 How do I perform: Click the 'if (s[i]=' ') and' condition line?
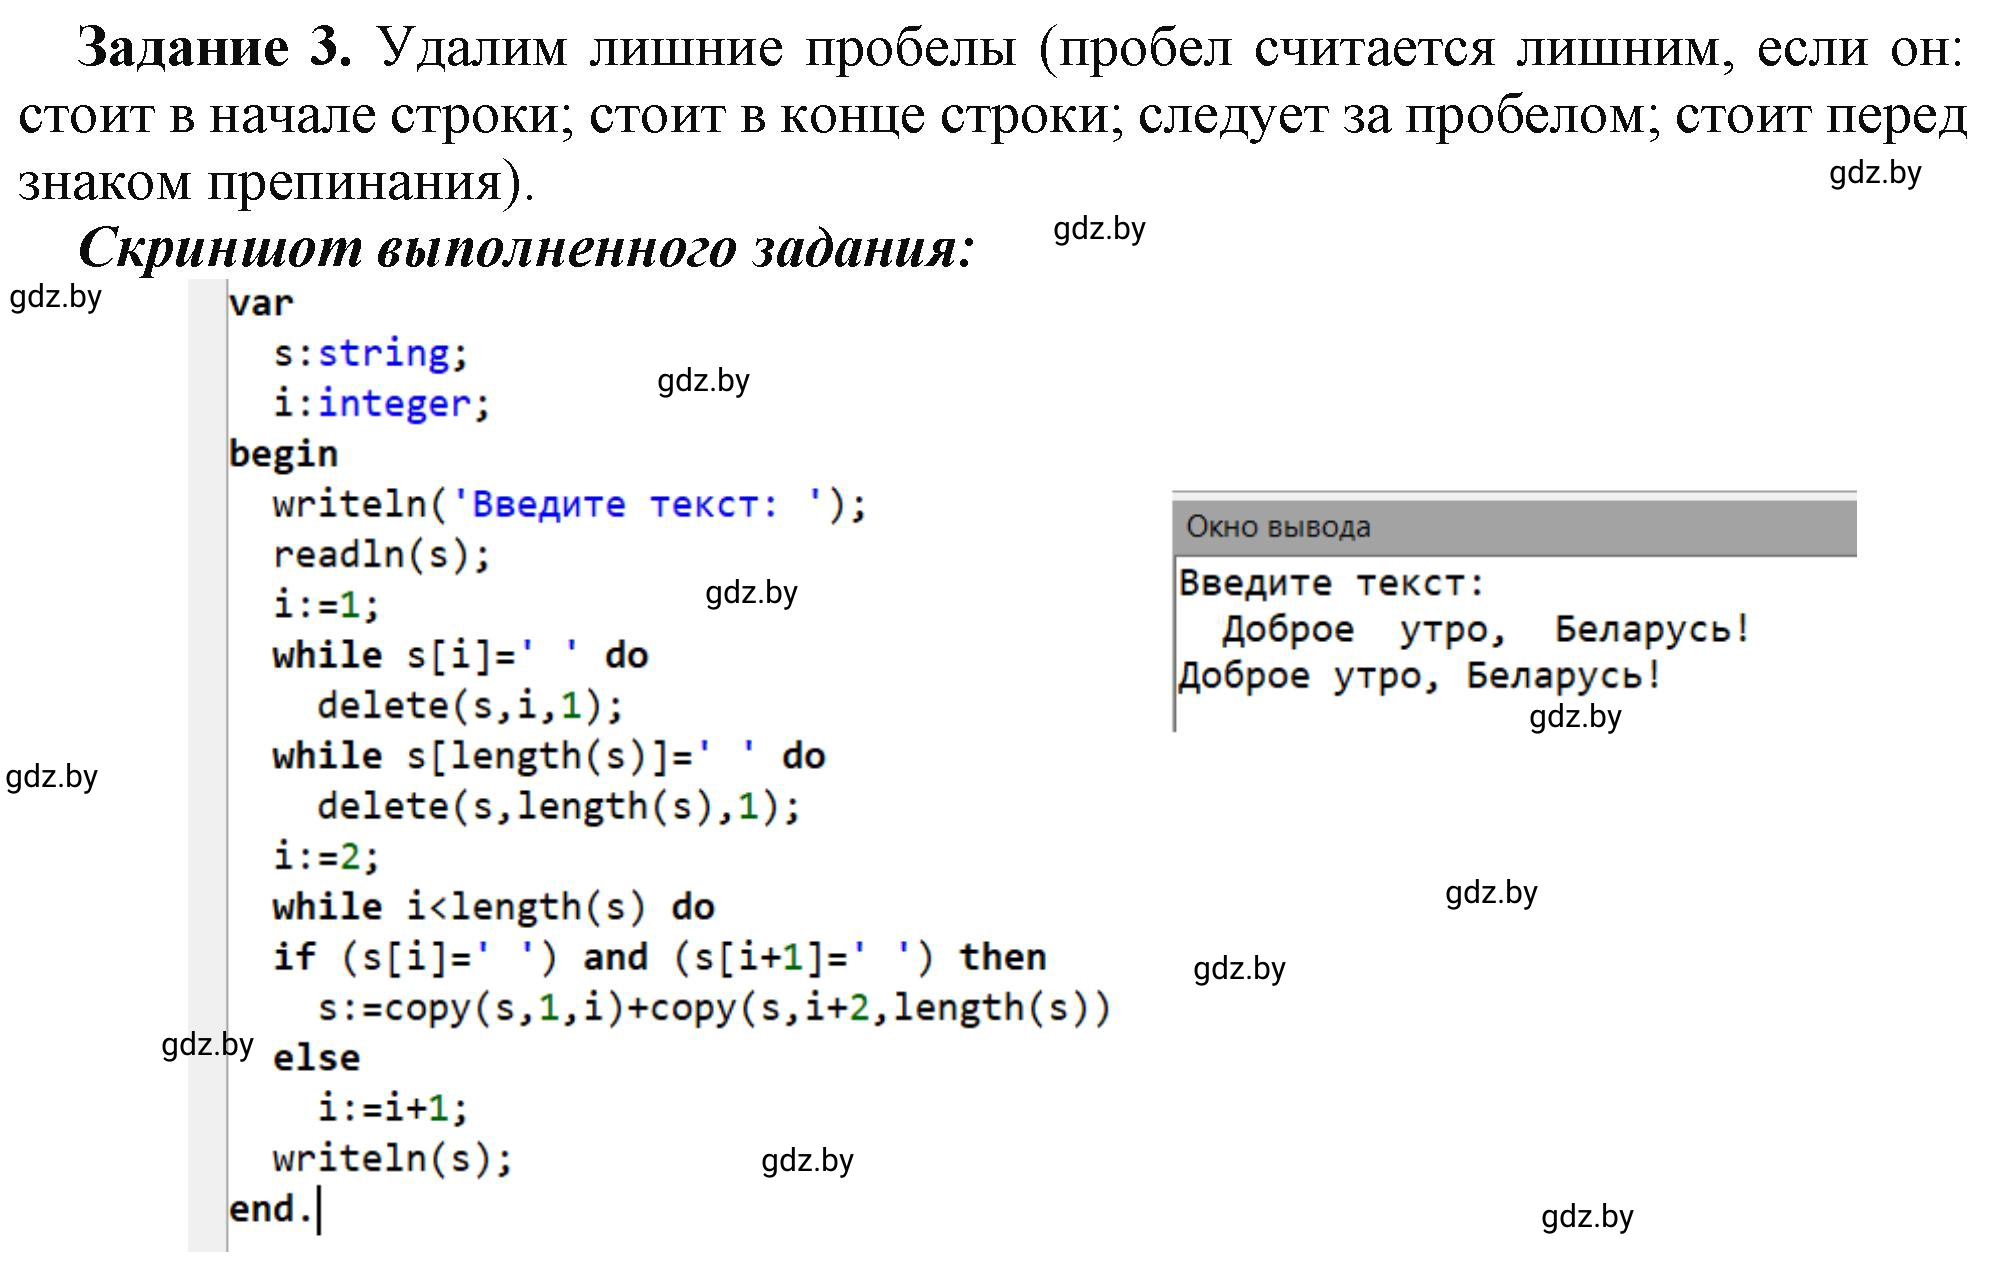coord(660,957)
